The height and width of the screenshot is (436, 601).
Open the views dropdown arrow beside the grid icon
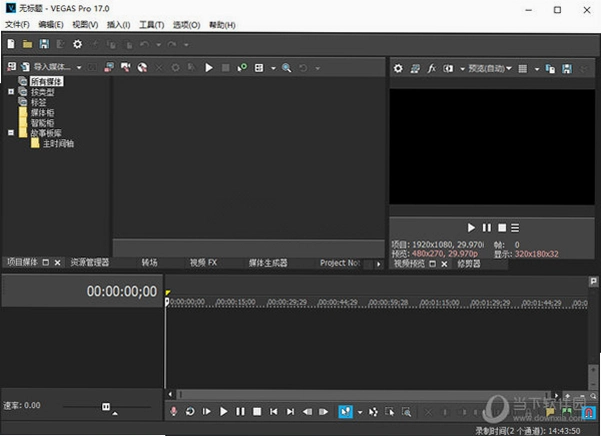click(x=273, y=68)
